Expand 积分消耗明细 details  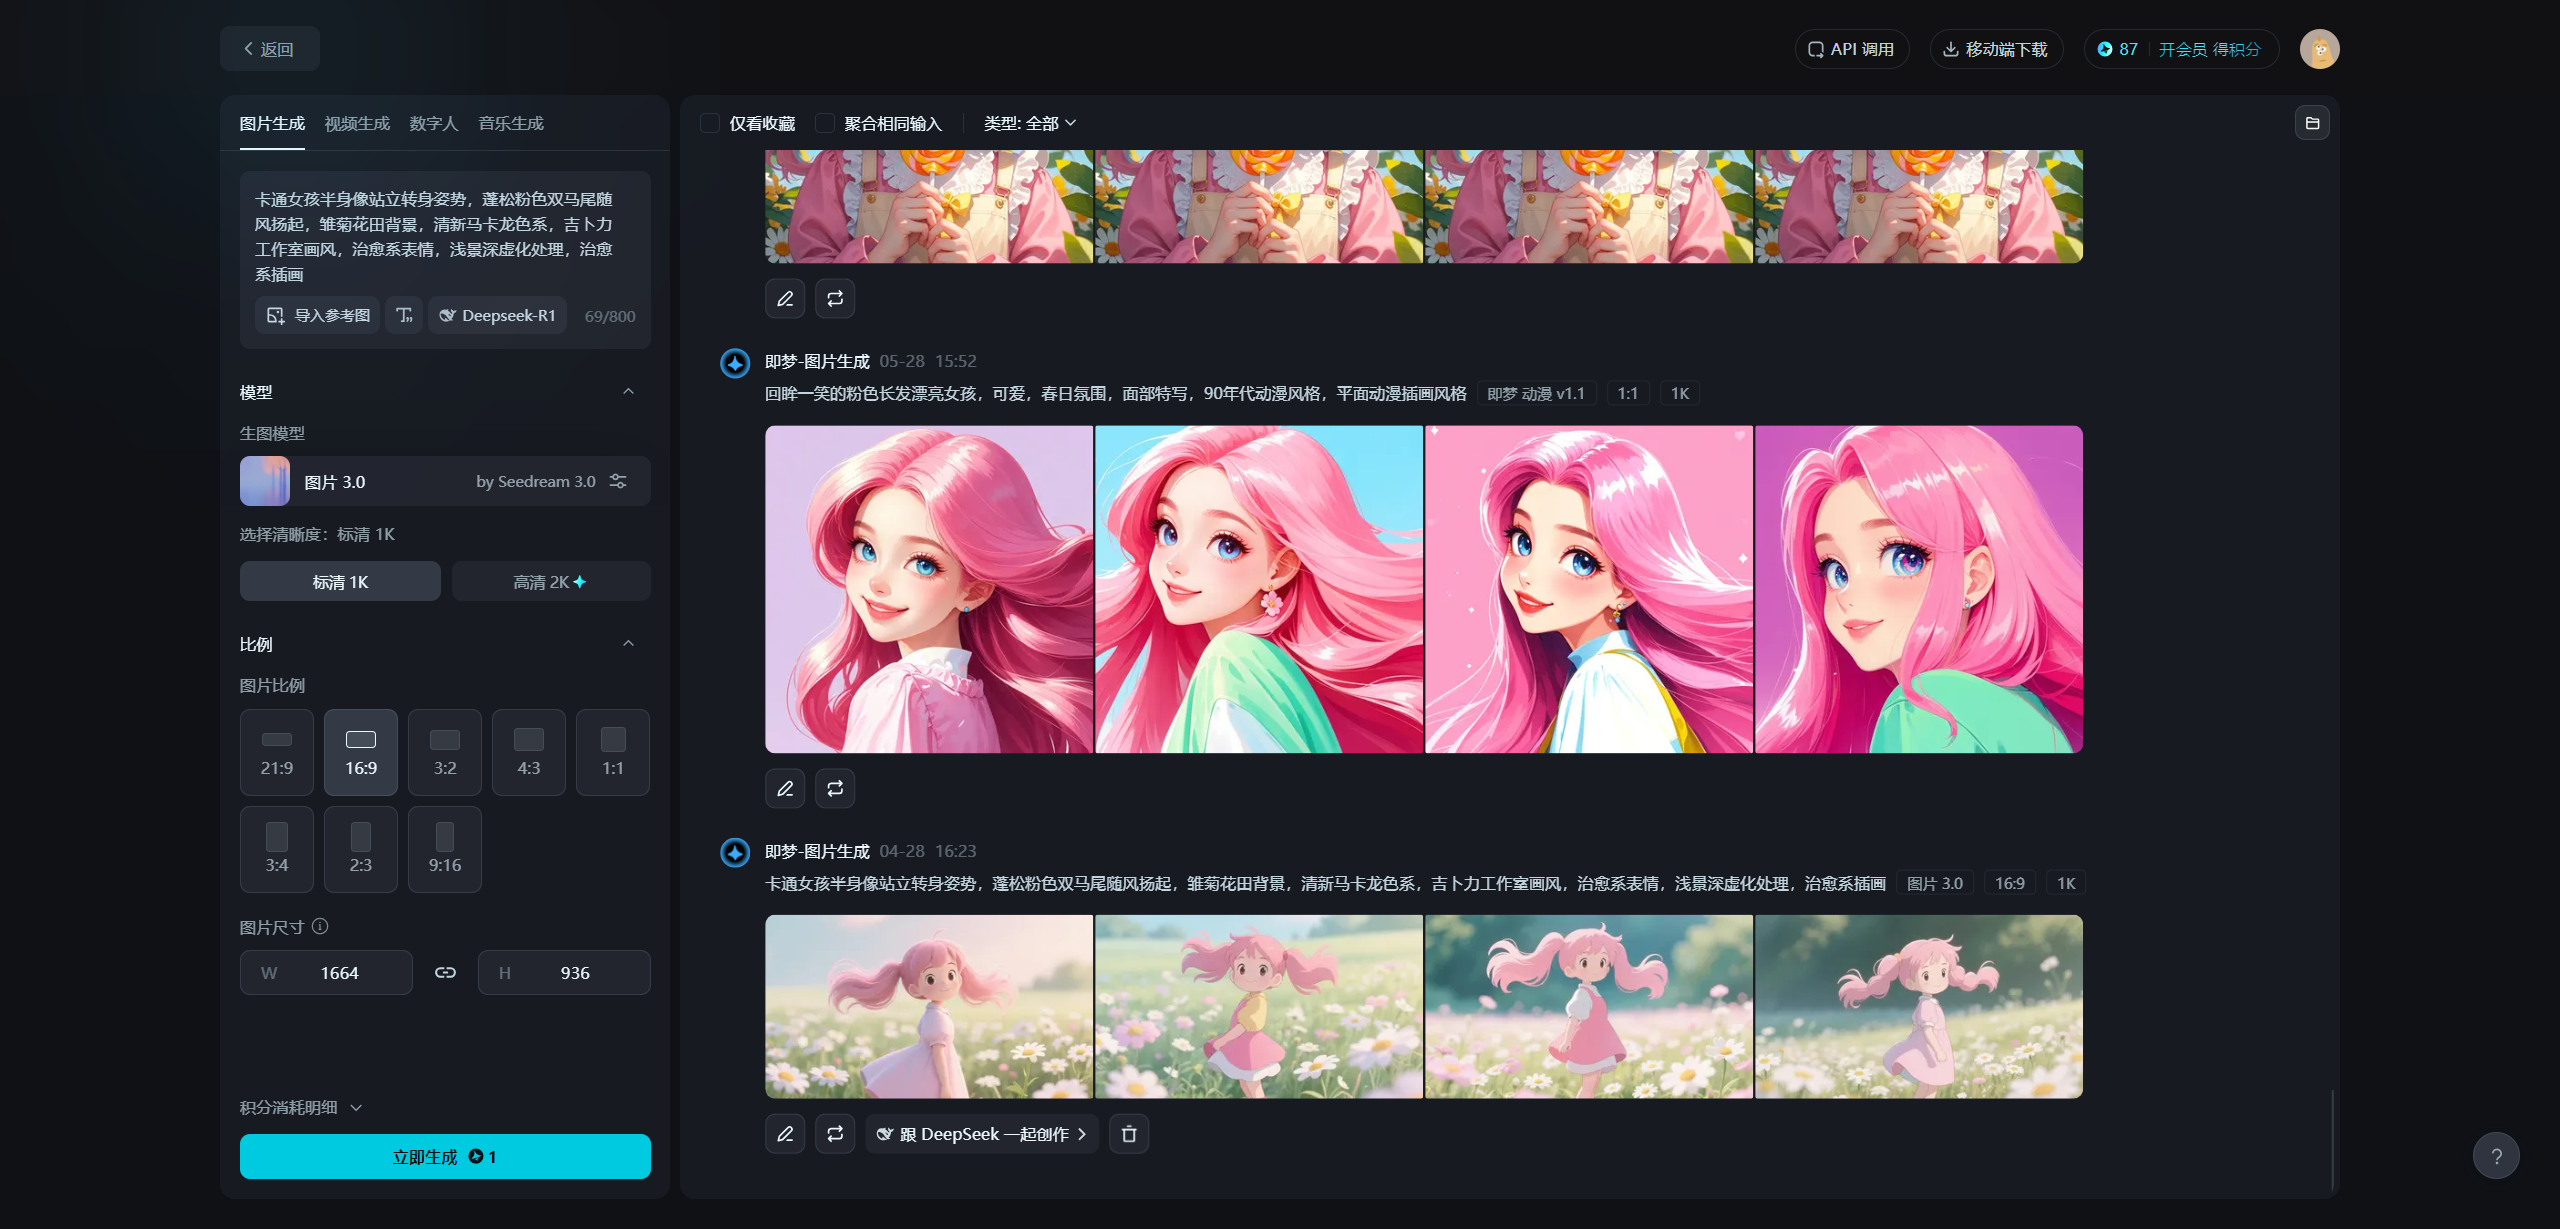coord(300,1107)
